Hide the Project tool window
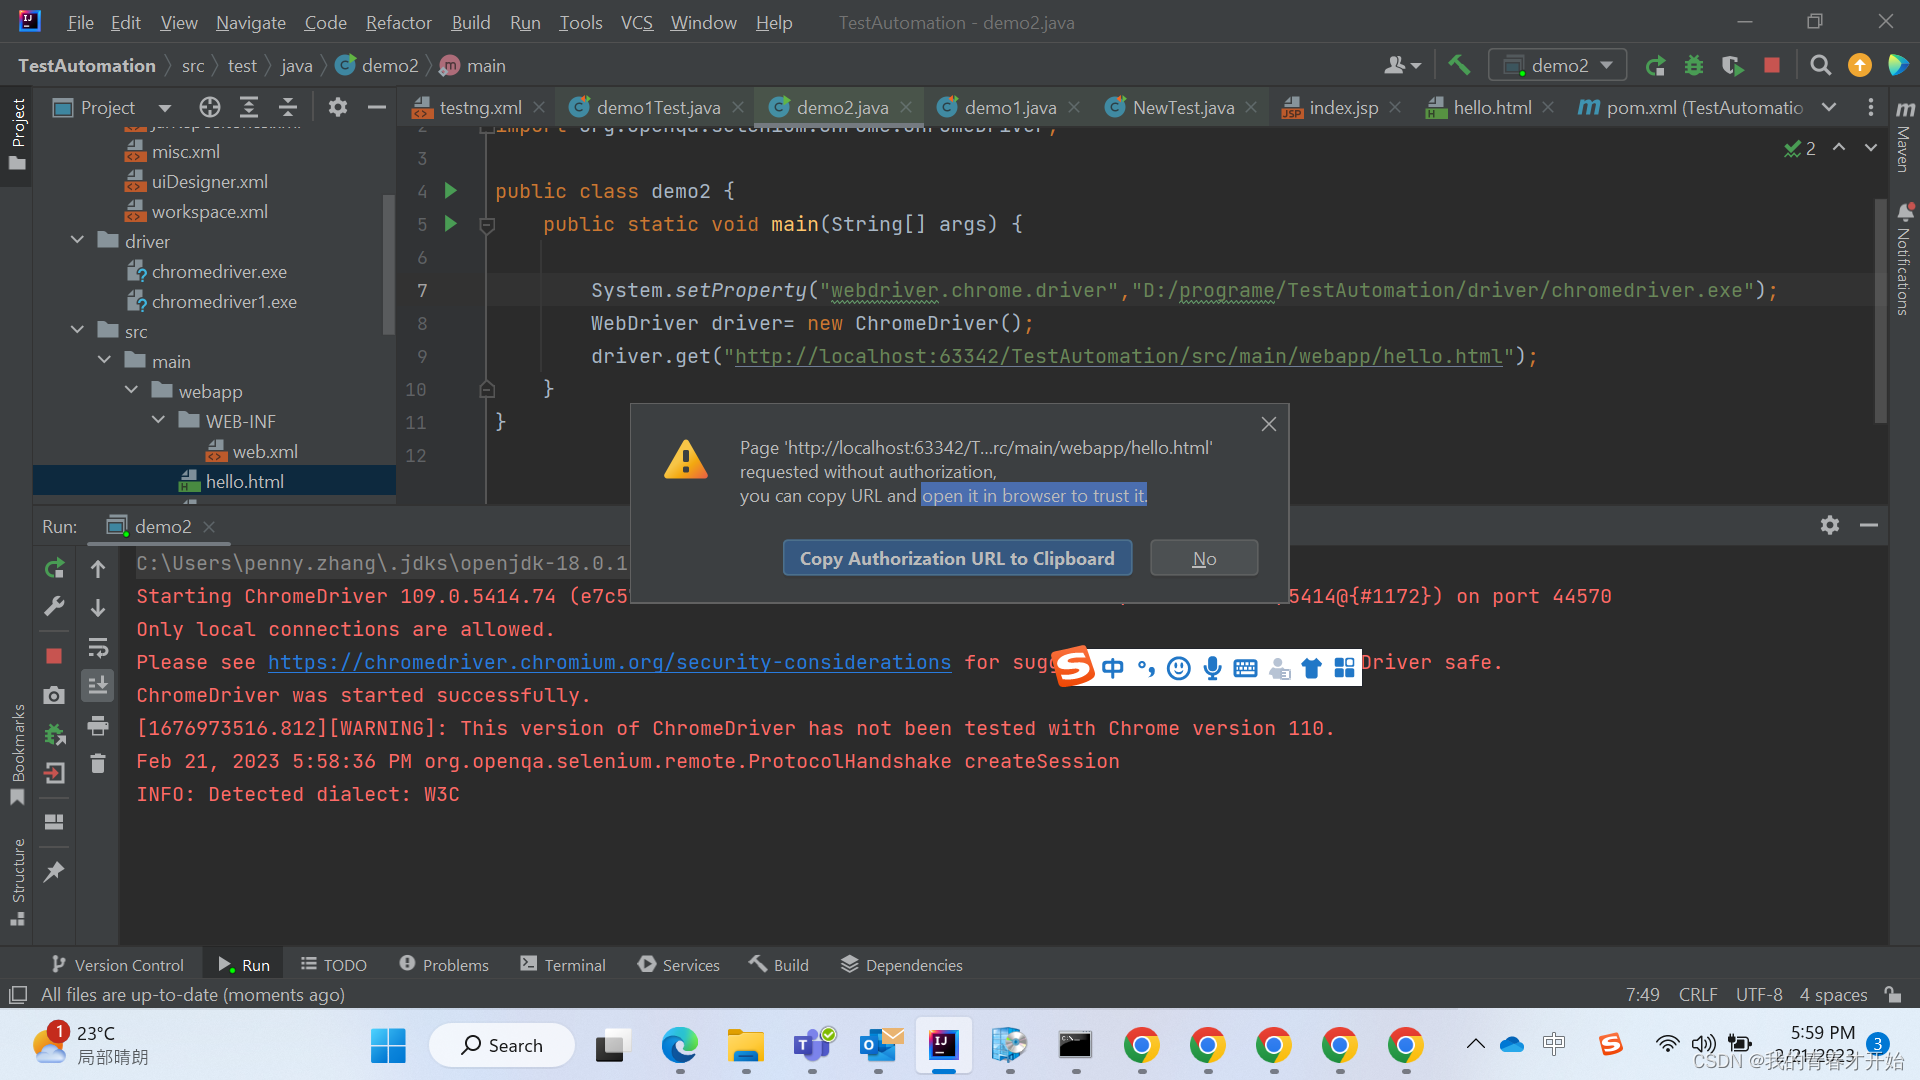Viewport: 1920px width, 1080px height. pos(377,107)
